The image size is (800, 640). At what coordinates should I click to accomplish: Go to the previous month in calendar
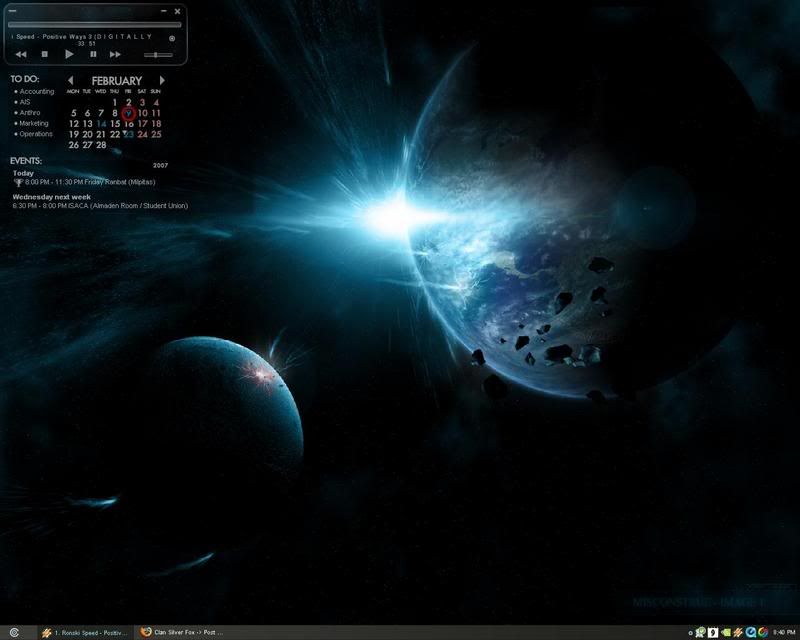coord(70,80)
